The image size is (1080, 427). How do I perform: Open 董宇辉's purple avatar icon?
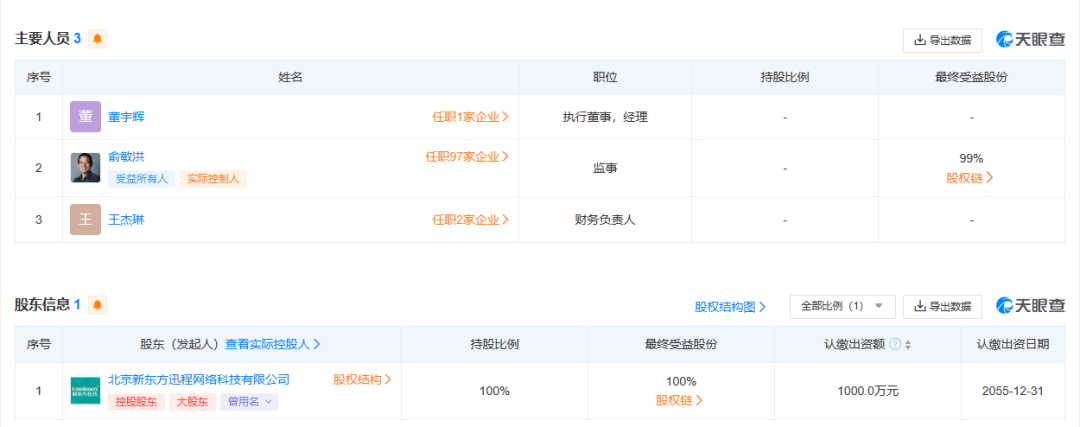click(85, 116)
